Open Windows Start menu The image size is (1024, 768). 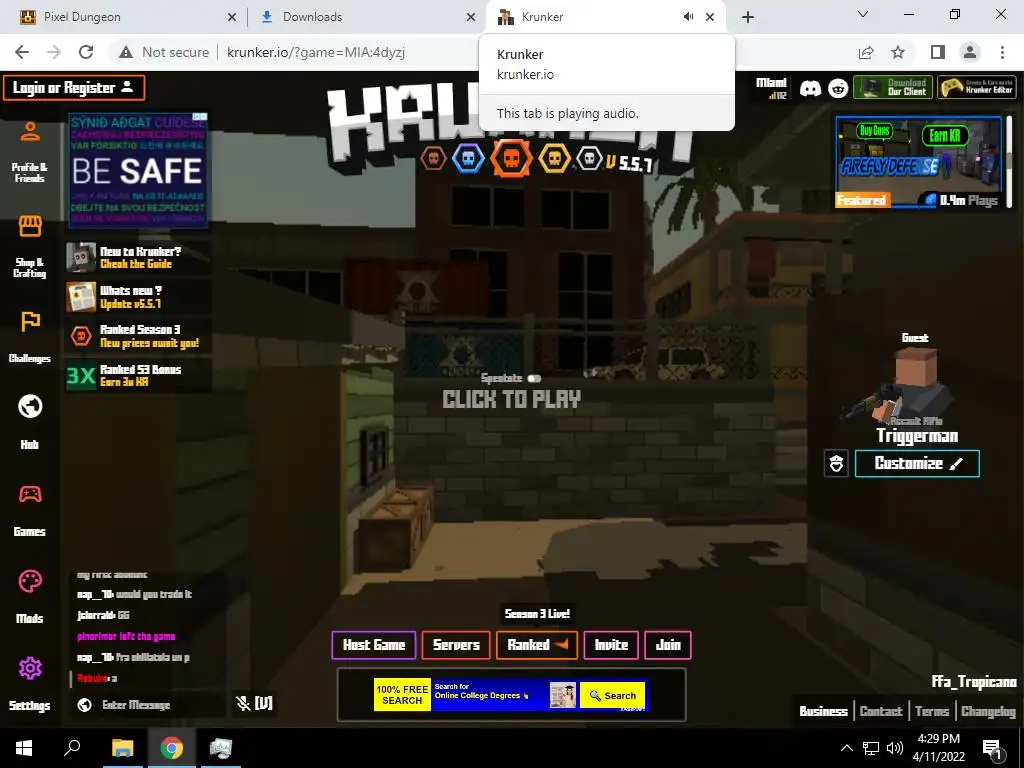[24, 748]
